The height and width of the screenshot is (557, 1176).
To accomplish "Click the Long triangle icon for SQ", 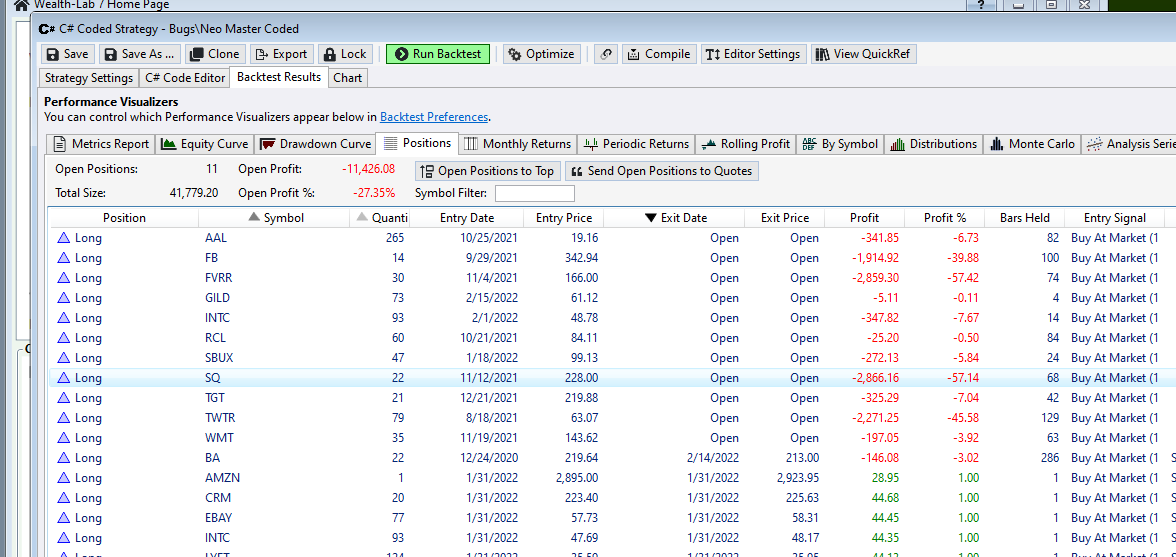I will [64, 378].
